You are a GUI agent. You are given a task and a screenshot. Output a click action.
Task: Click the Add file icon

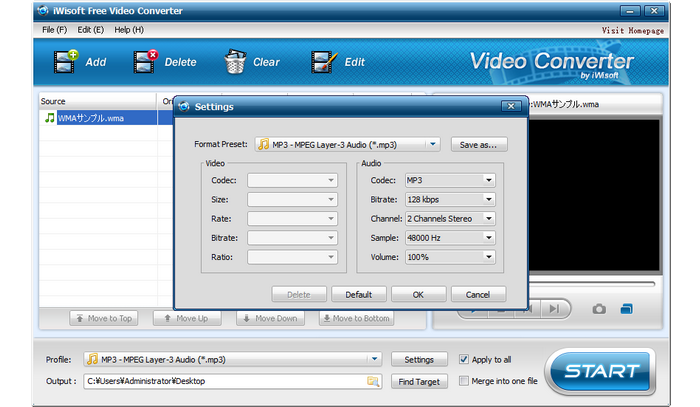point(66,62)
